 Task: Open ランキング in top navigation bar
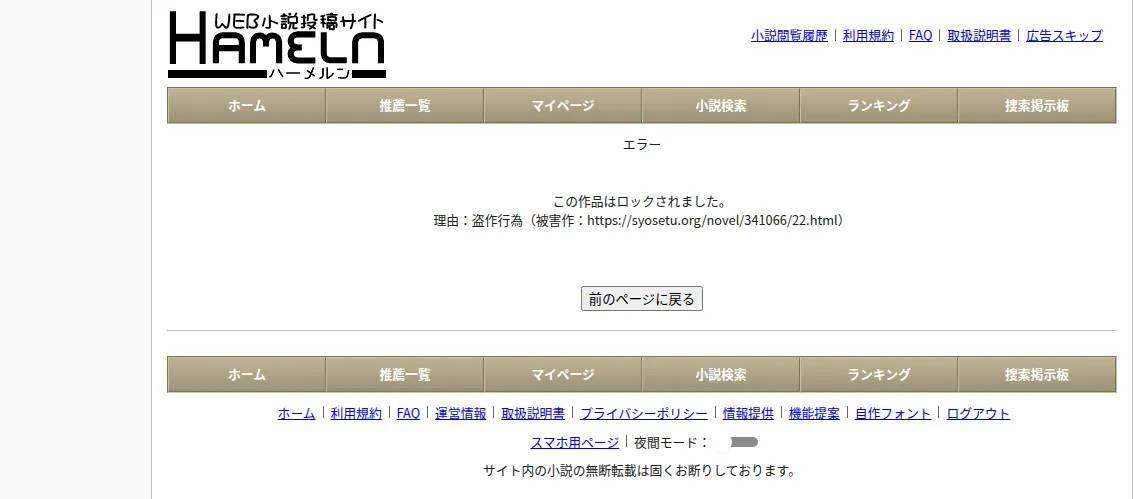tap(879, 105)
